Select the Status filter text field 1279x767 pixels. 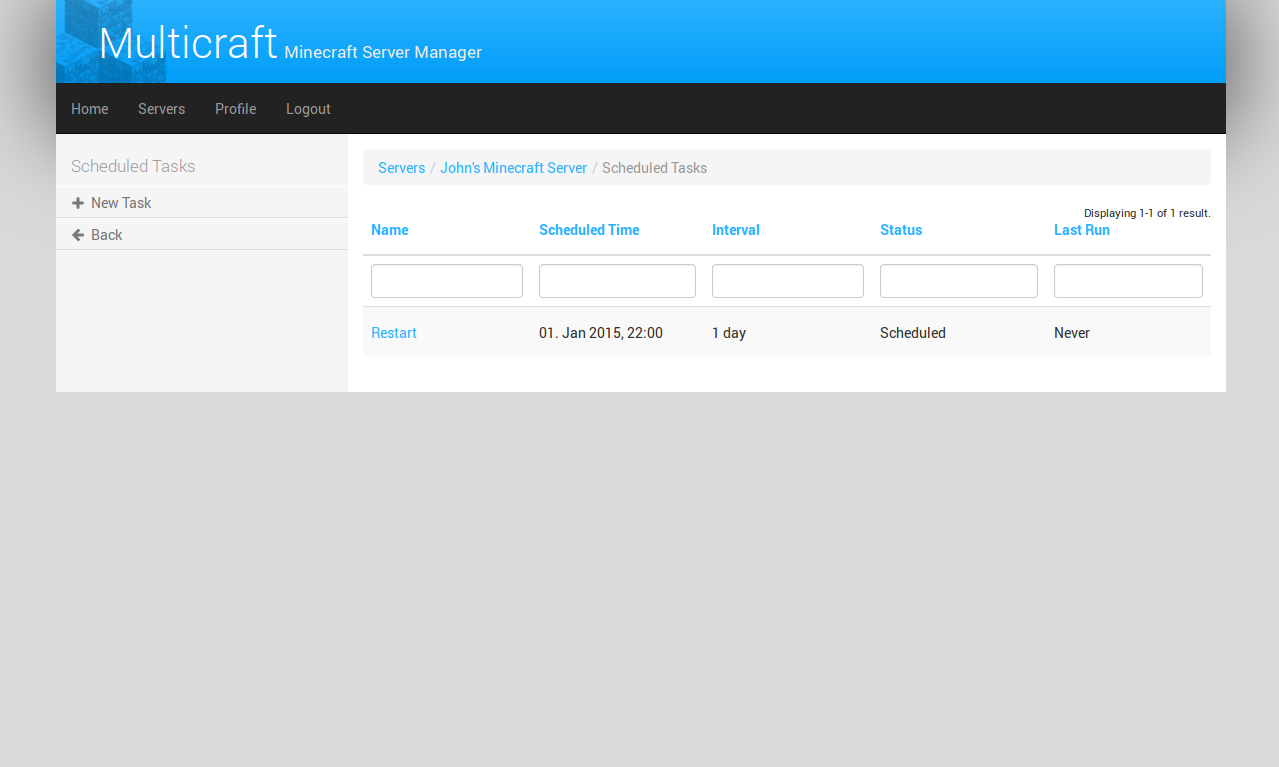click(x=958, y=281)
